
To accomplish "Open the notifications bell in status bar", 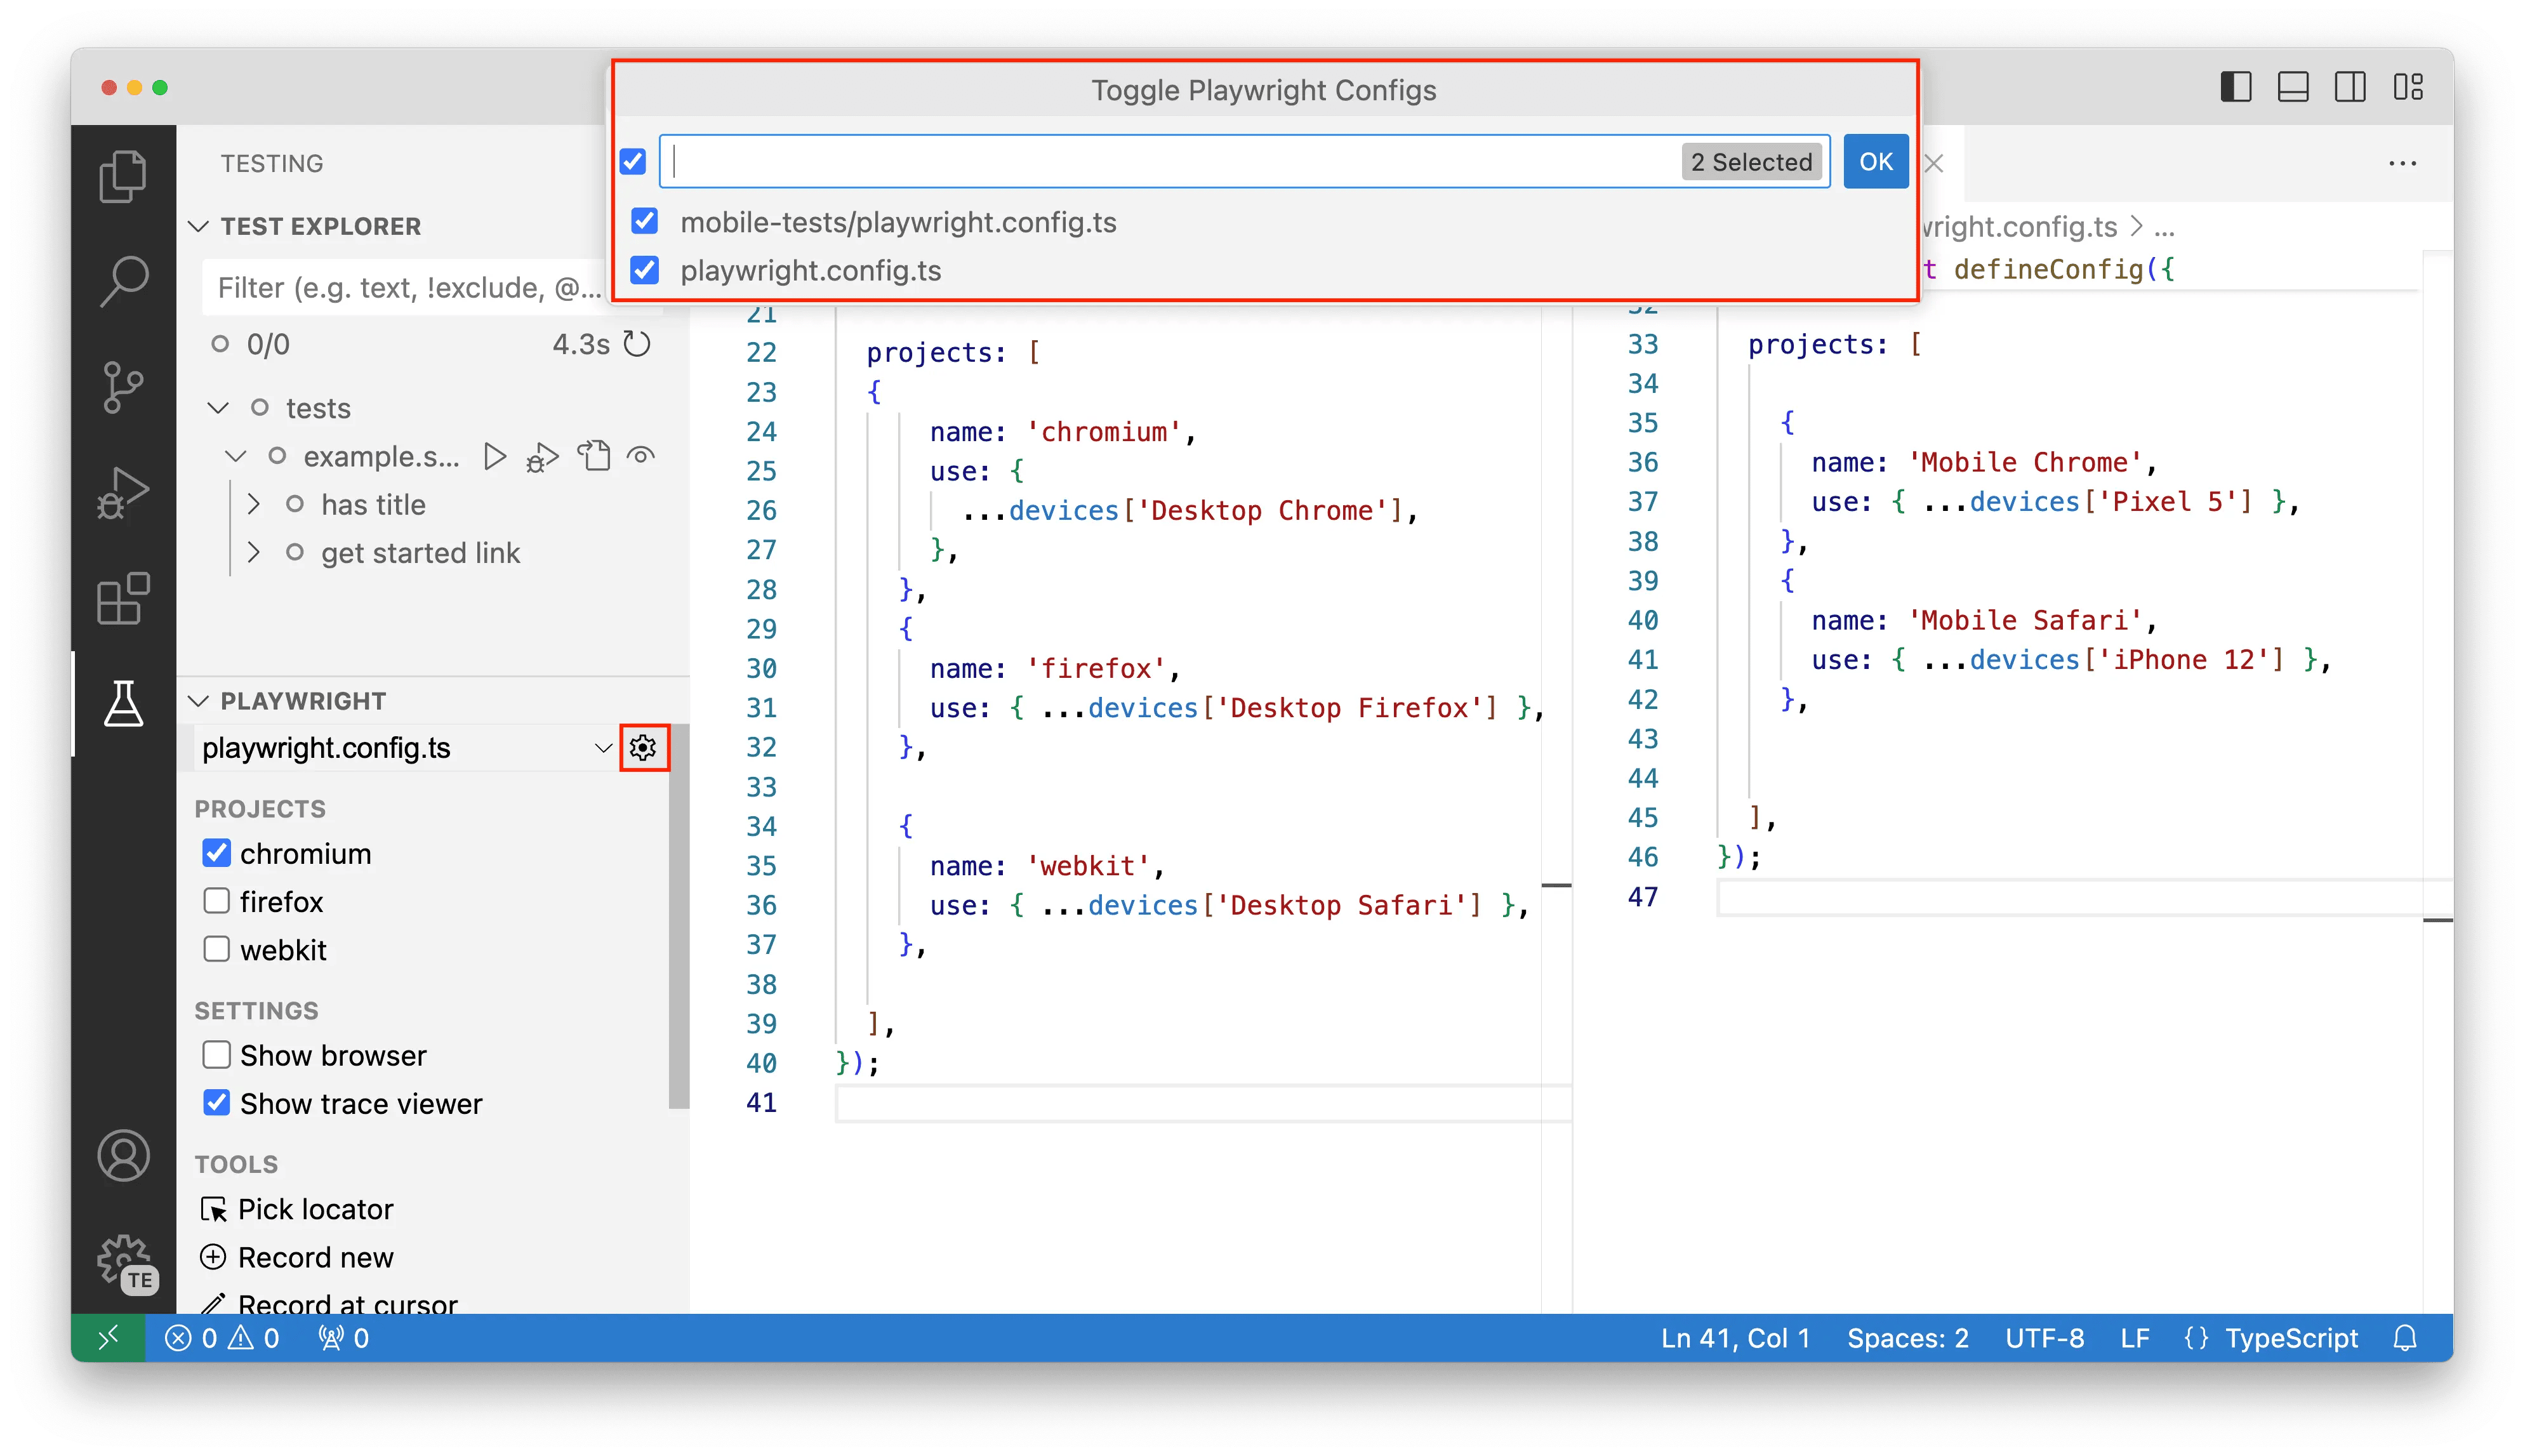I will [2404, 1337].
